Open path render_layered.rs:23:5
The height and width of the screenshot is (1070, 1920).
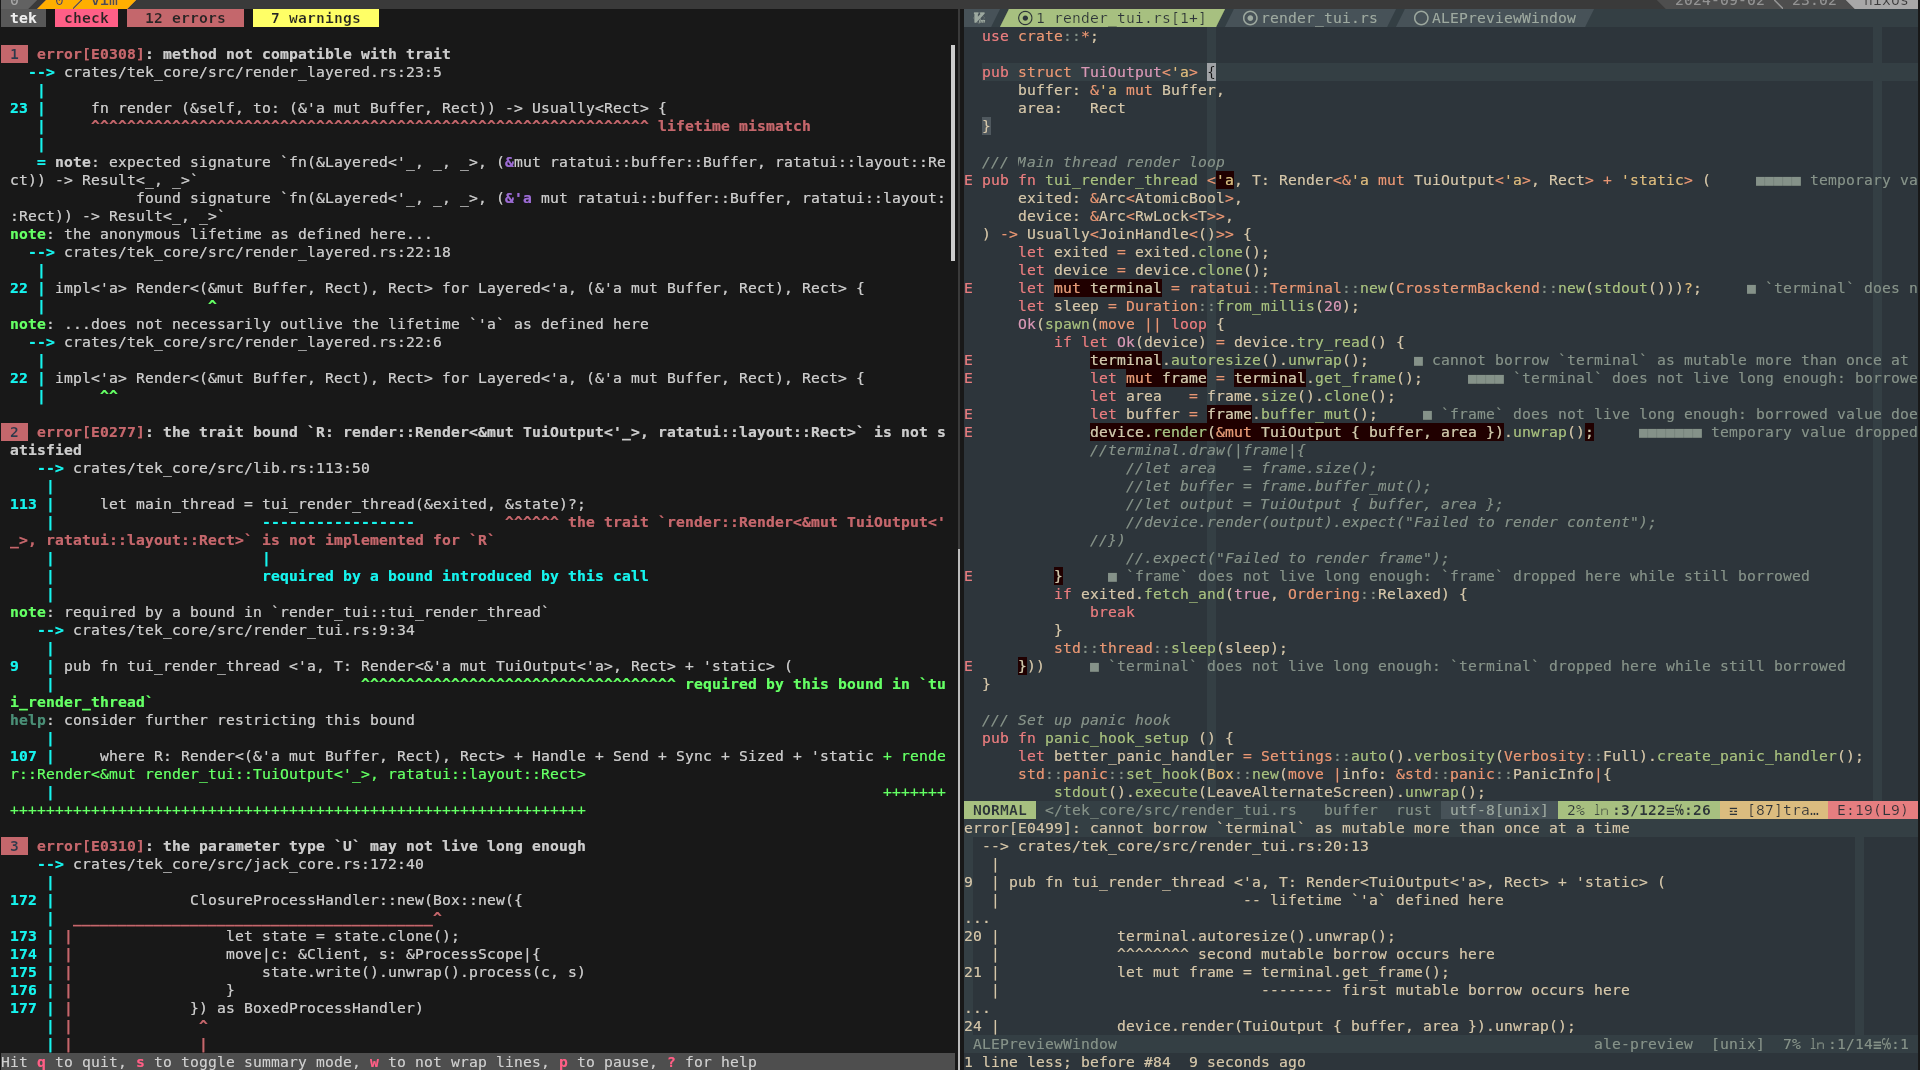253,72
